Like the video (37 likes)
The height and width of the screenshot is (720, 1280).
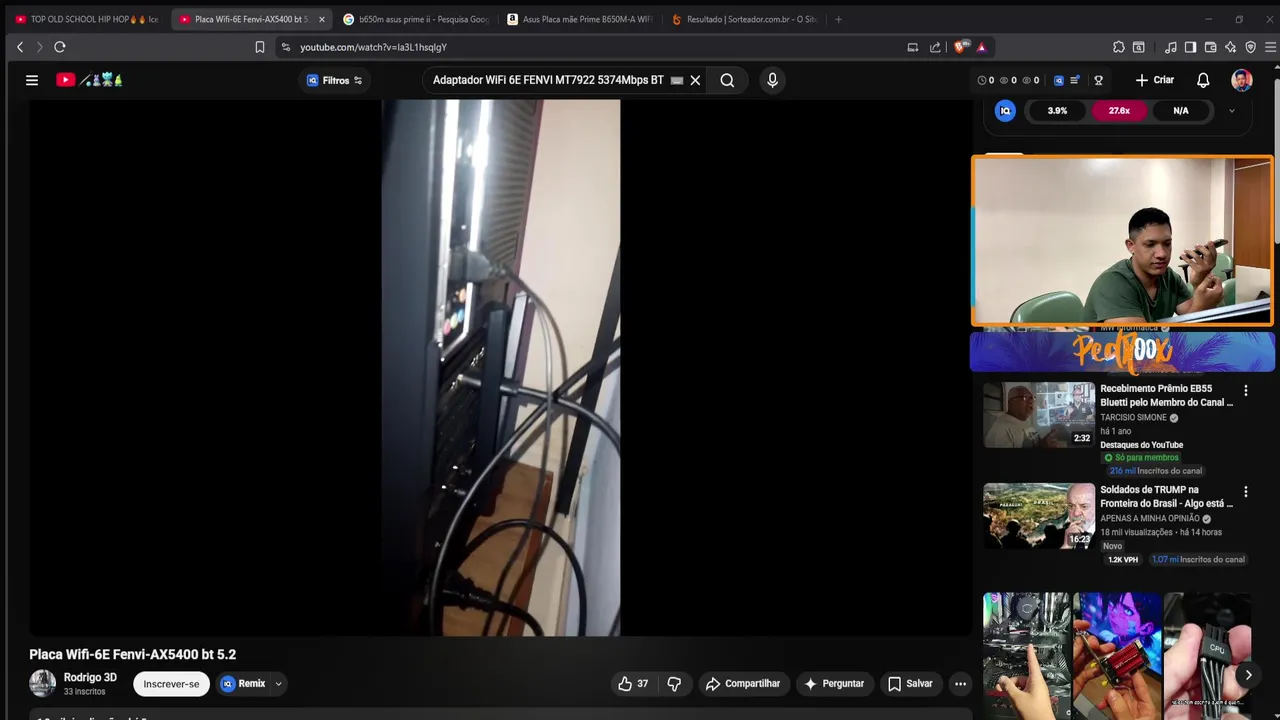[x=634, y=684]
